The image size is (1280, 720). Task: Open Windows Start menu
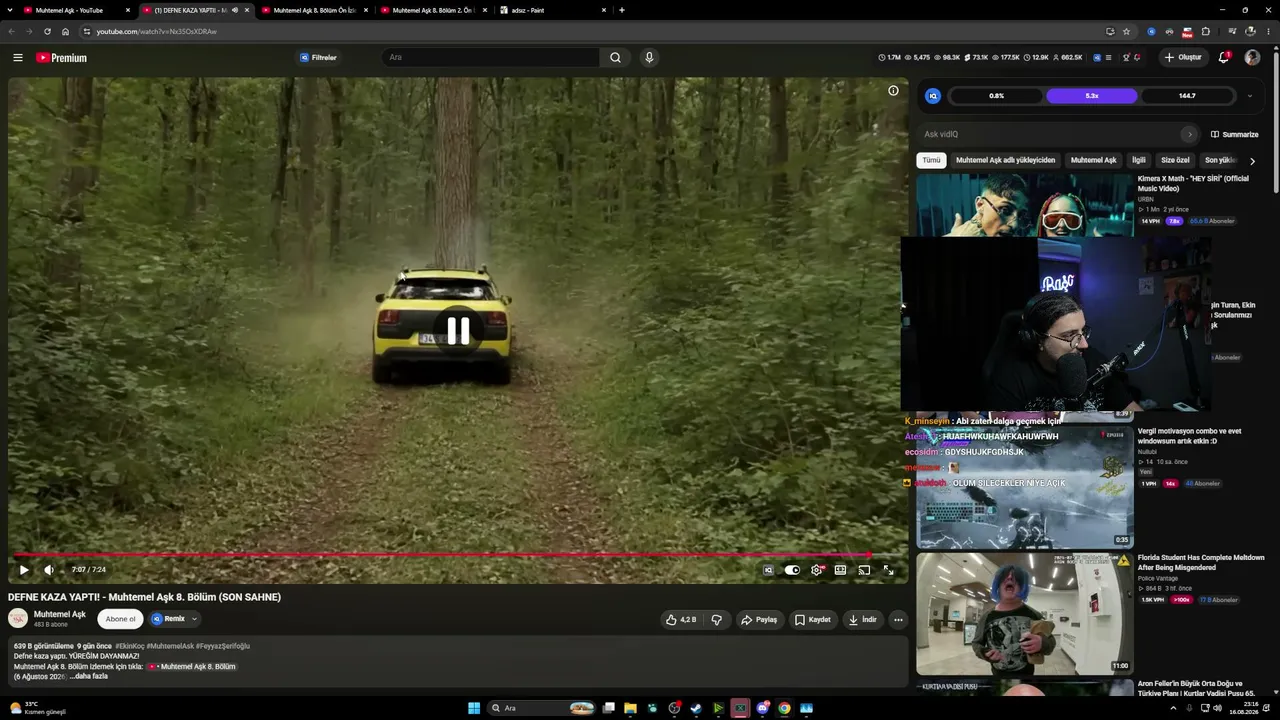[x=474, y=708]
